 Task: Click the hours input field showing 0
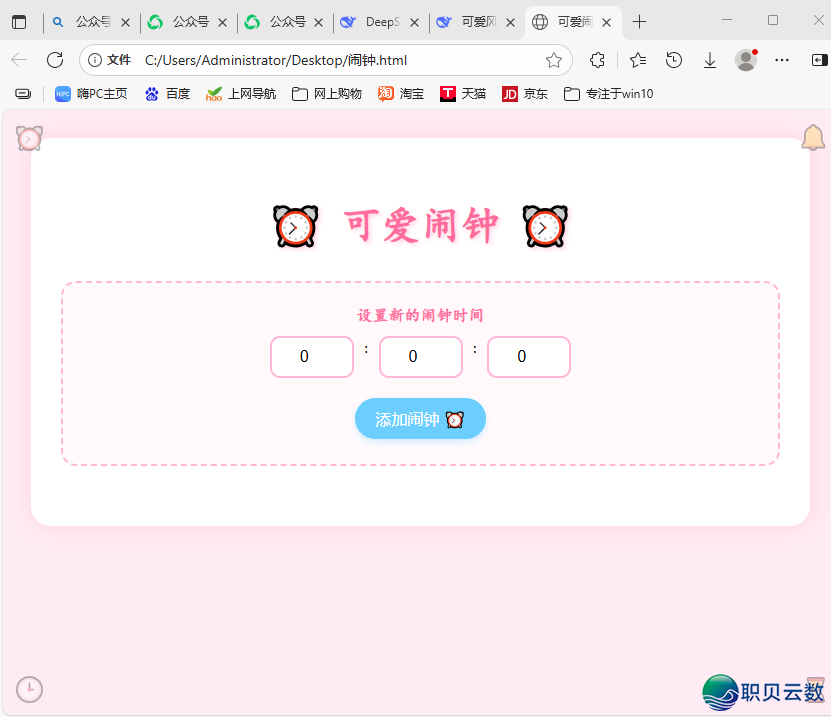(x=311, y=357)
